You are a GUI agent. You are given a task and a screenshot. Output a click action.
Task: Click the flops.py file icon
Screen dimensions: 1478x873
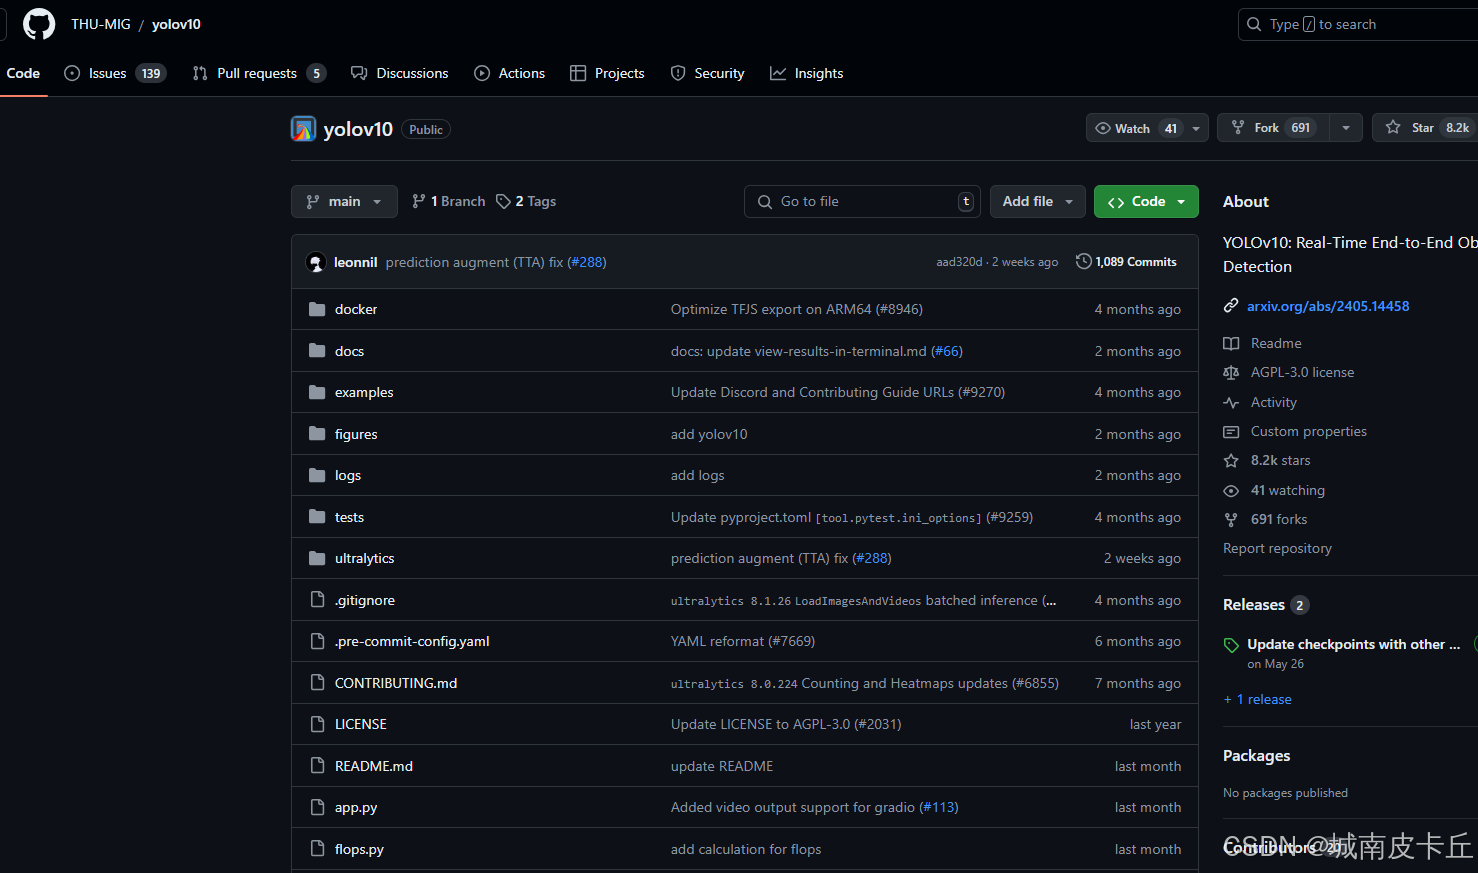[x=317, y=849]
